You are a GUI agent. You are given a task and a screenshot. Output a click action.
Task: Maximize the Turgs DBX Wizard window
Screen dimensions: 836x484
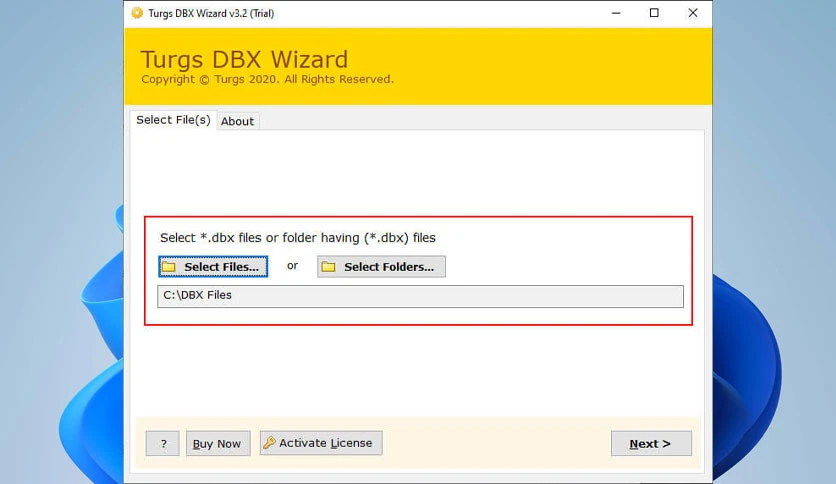654,13
